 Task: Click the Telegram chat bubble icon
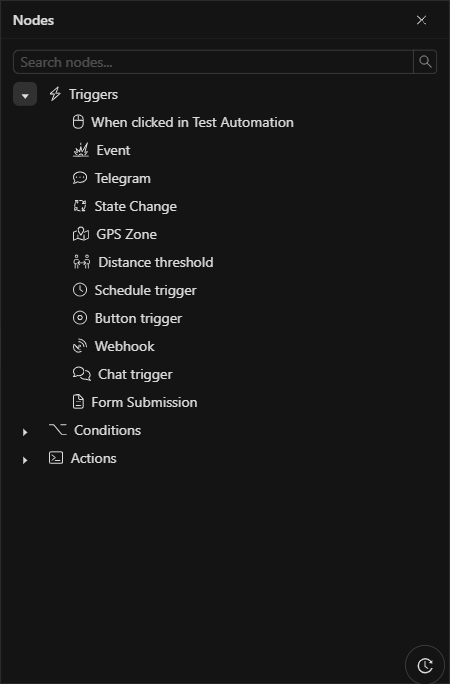80,178
